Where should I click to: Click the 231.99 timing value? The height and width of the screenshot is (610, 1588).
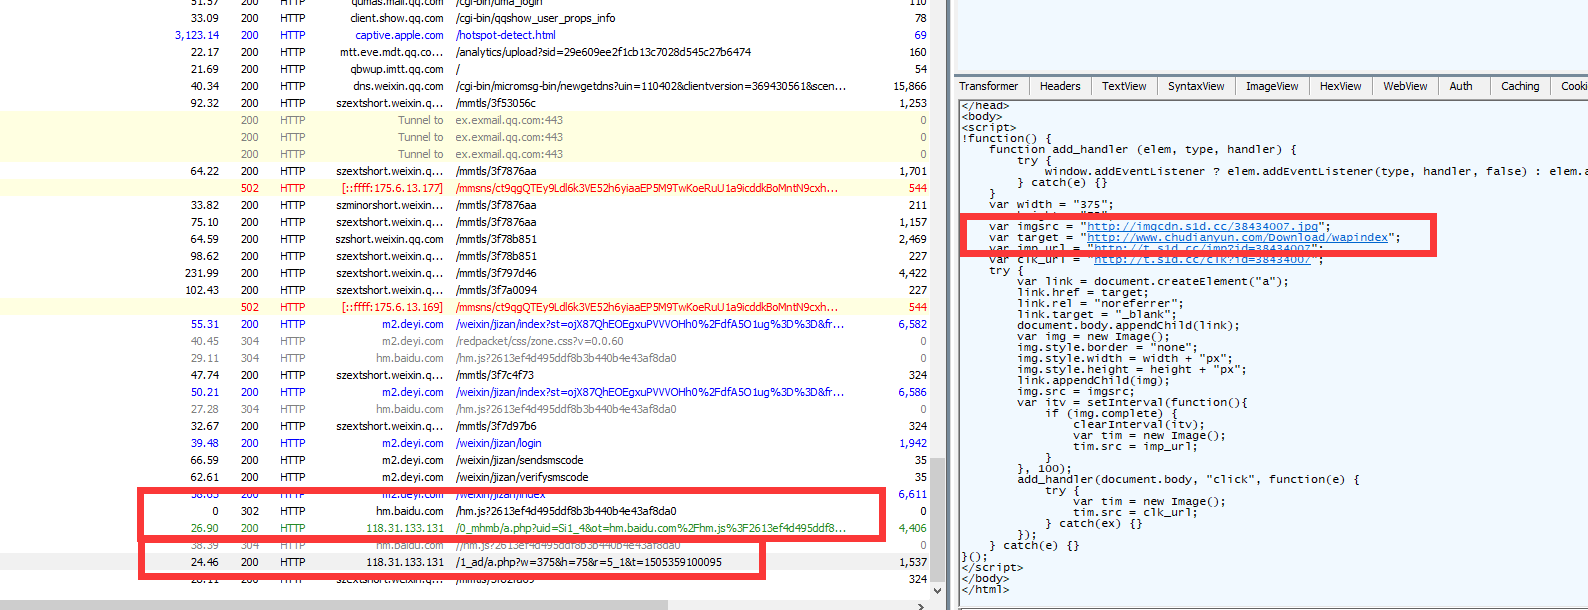click(x=202, y=273)
